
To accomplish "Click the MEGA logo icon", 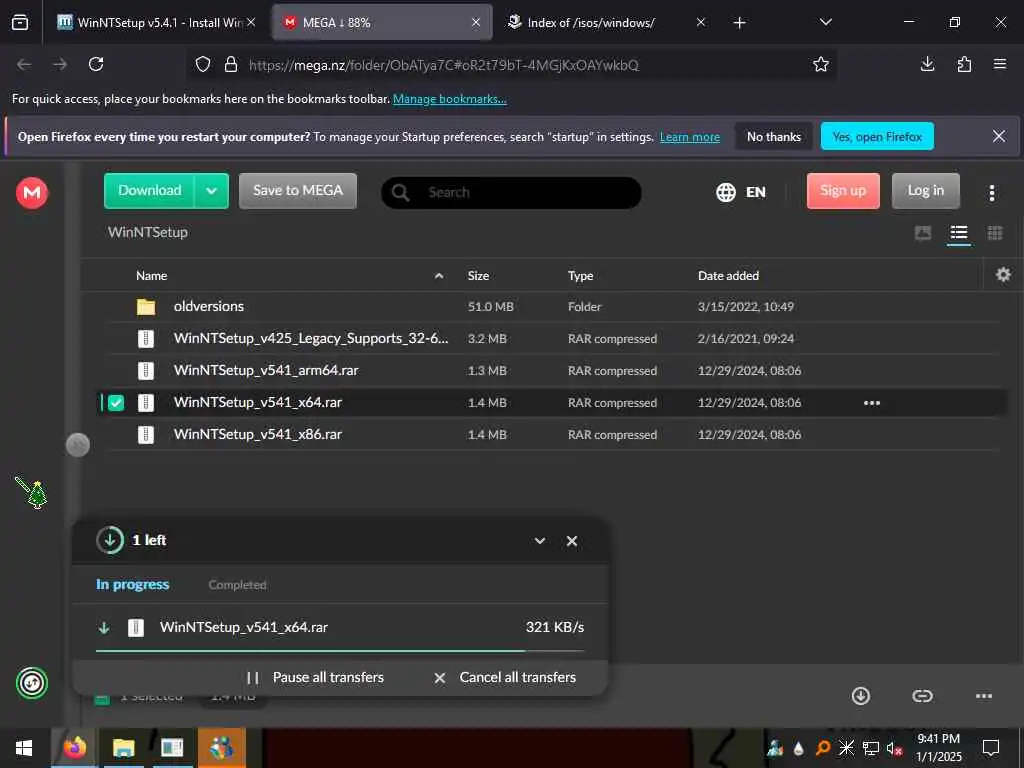I will pyautogui.click(x=32, y=193).
